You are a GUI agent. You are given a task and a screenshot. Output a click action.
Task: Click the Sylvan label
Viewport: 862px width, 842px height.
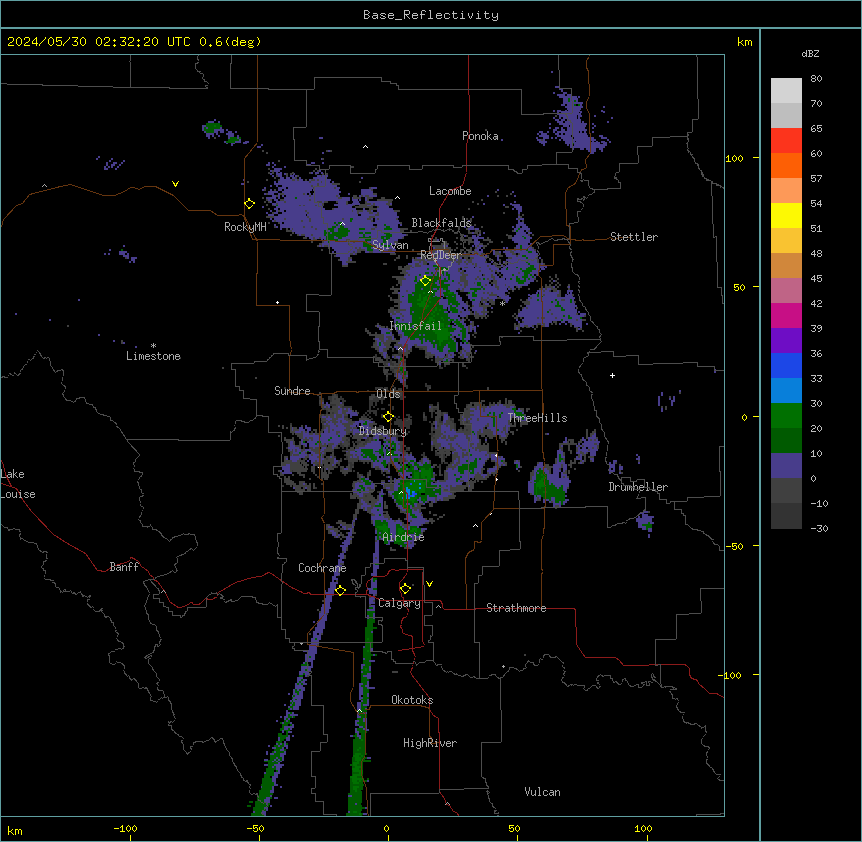point(390,245)
